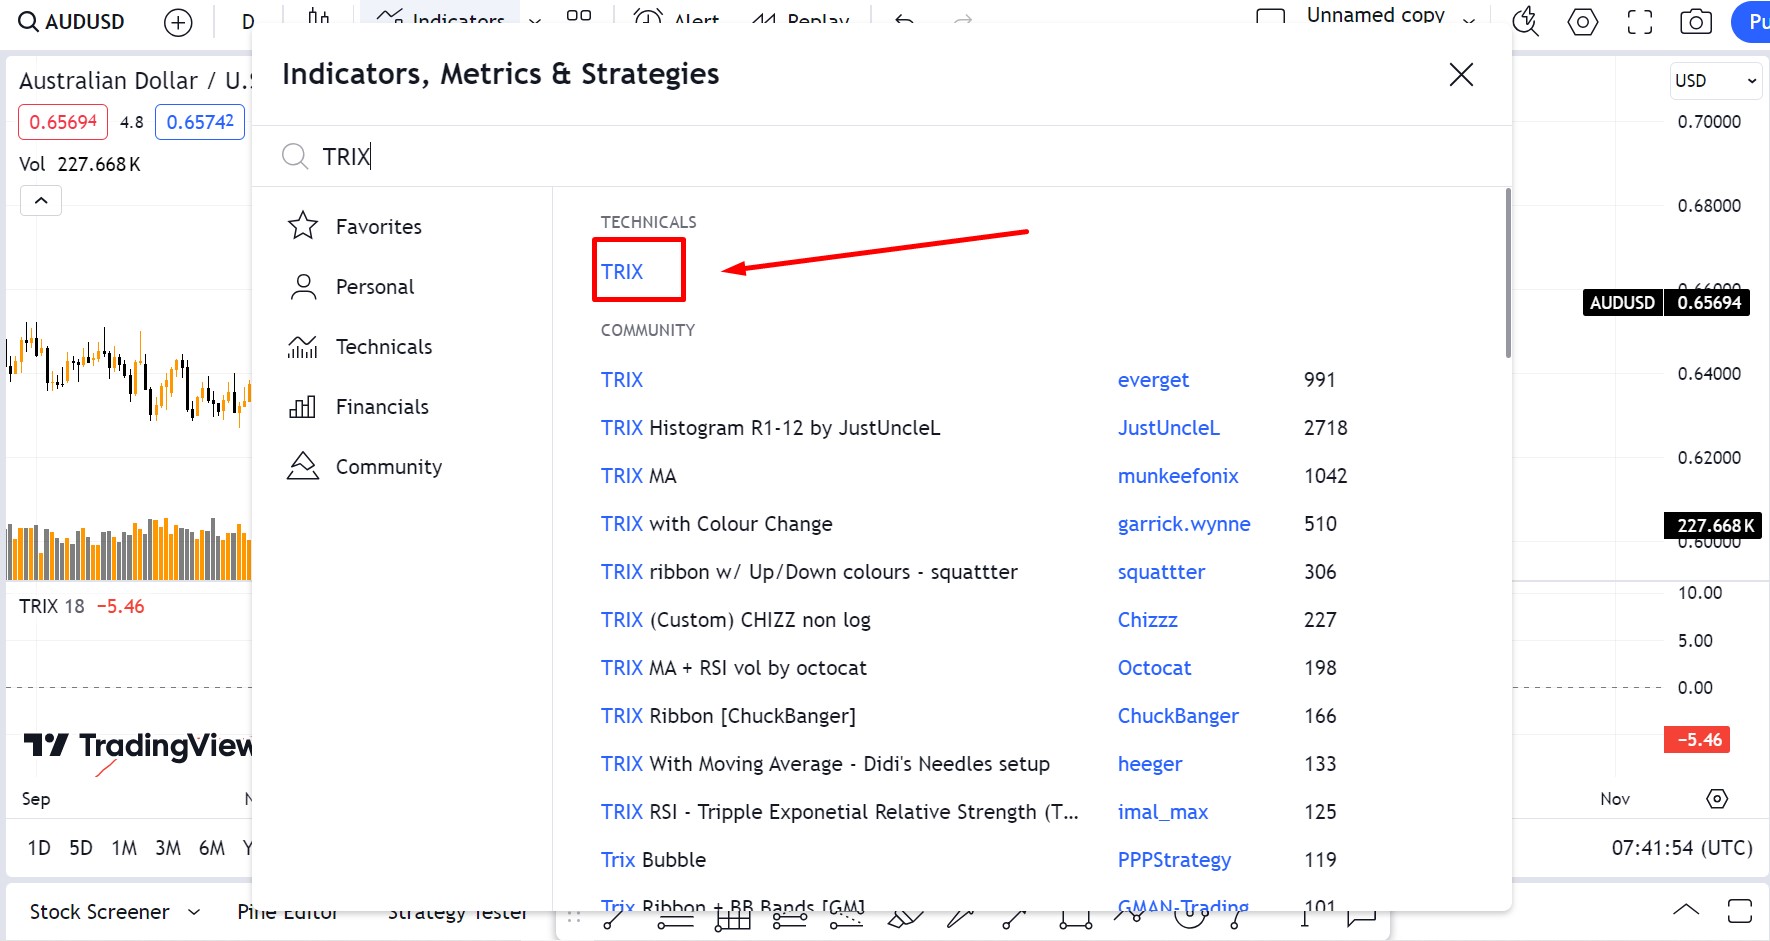The image size is (1770, 941).
Task: Open author profile garrick.wynne
Action: (x=1184, y=524)
